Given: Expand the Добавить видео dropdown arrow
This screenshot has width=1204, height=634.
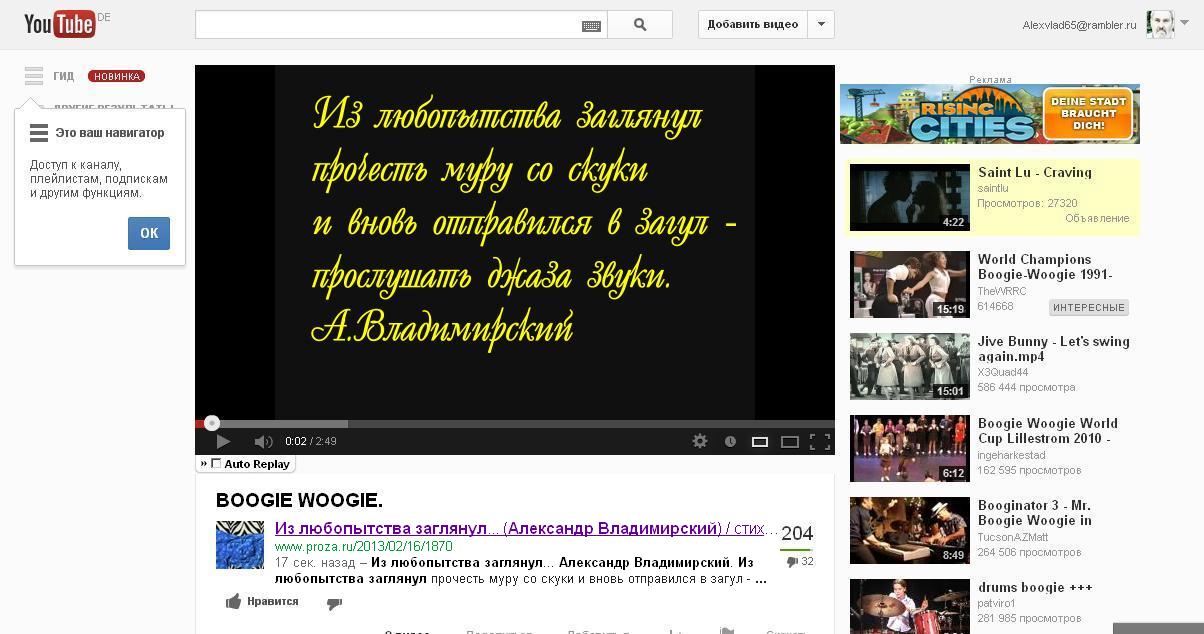Looking at the screenshot, I should (x=821, y=25).
